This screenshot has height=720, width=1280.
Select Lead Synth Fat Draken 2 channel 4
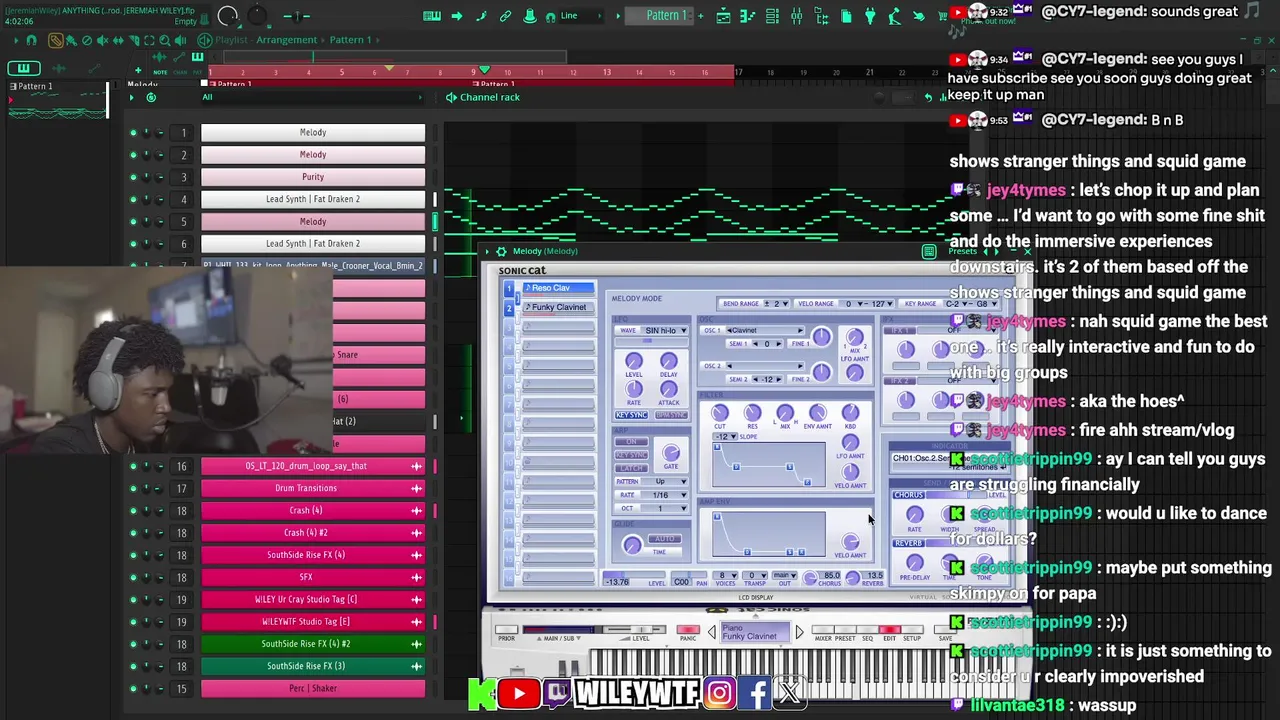click(313, 199)
